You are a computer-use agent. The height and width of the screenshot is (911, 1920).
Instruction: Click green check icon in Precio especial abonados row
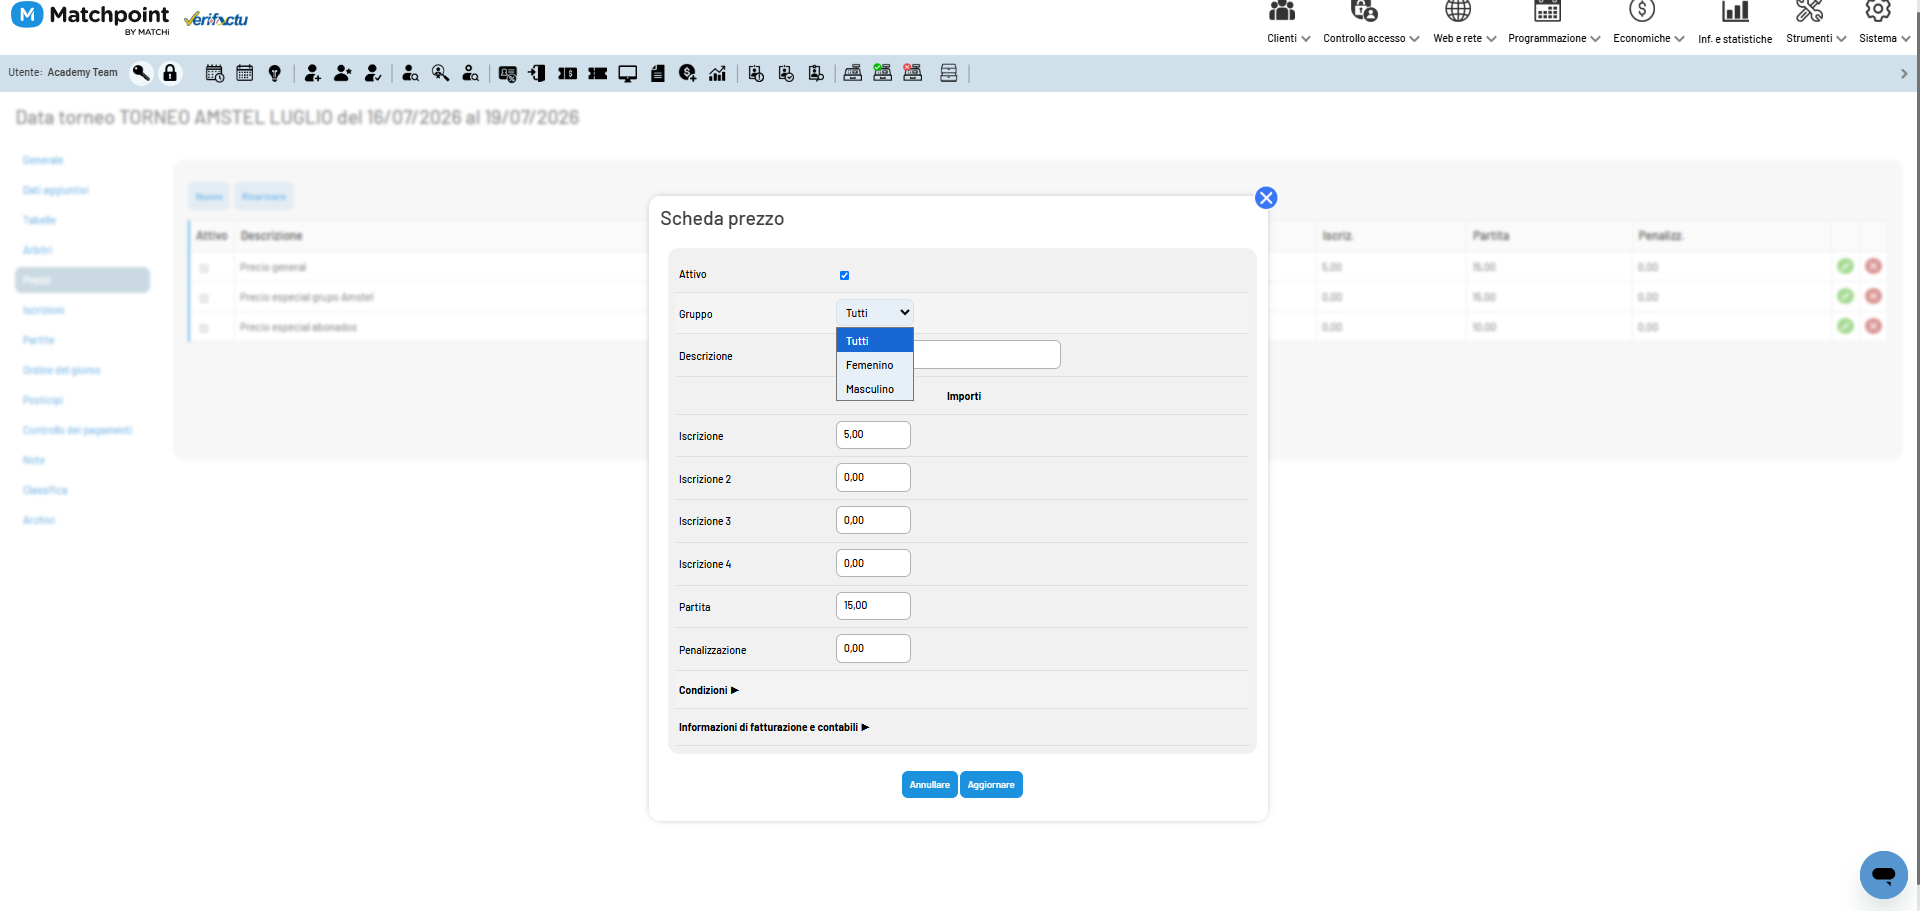[x=1845, y=326]
